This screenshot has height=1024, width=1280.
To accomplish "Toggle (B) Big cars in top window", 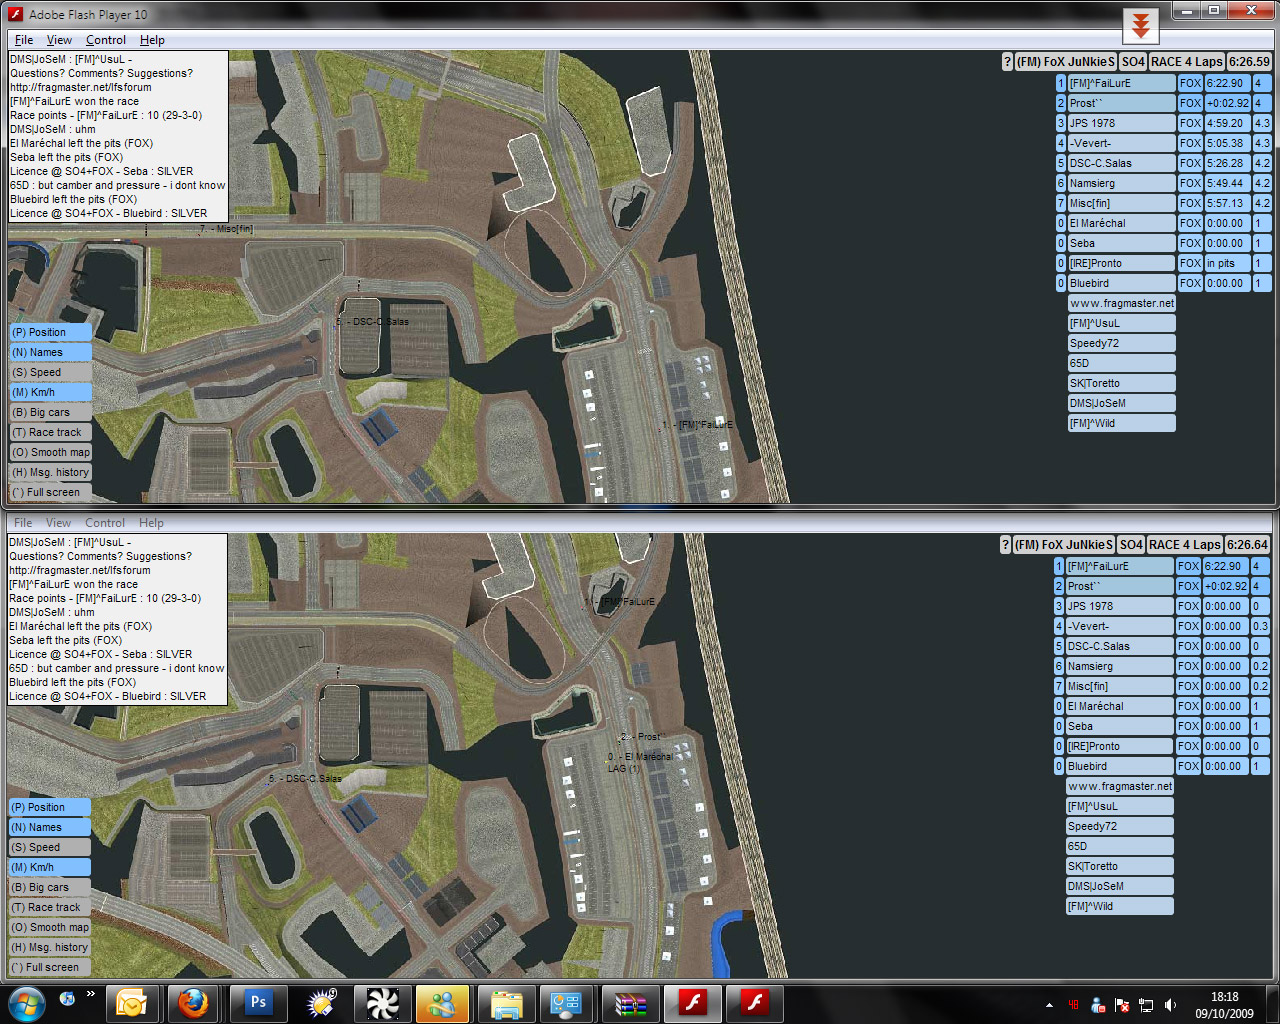I will (x=50, y=412).
